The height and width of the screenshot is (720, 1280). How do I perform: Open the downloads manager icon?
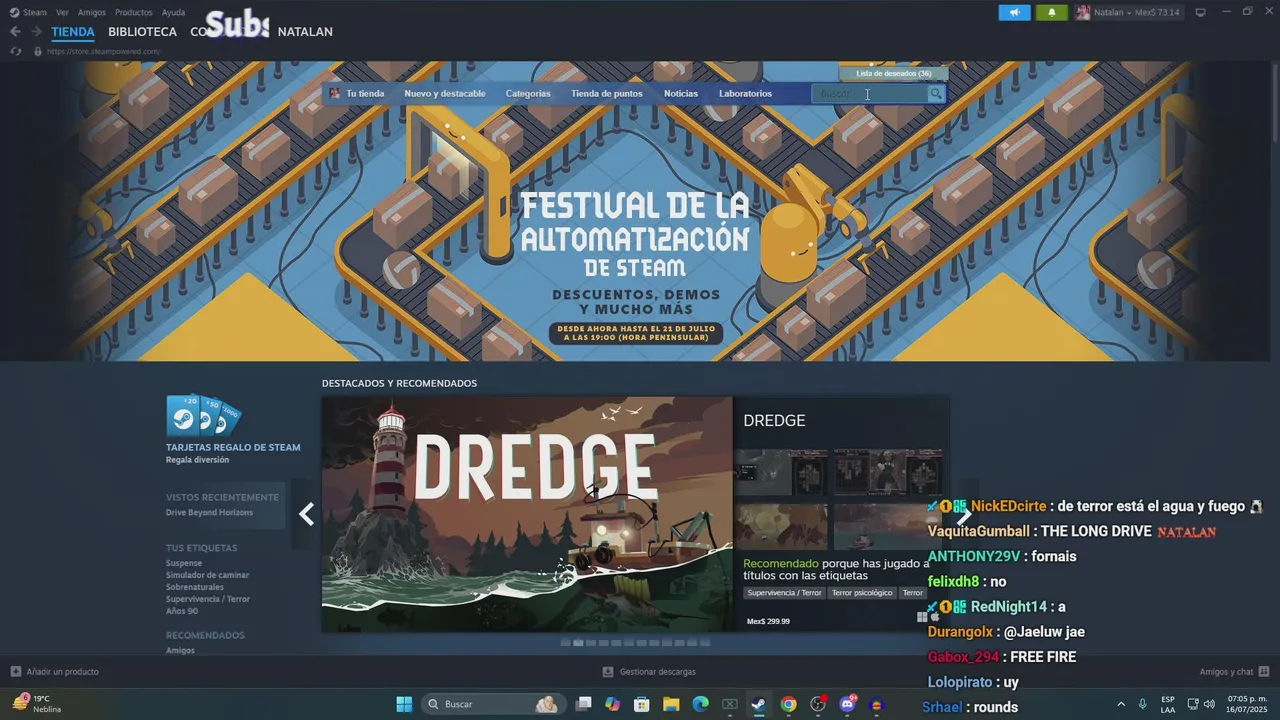608,672
